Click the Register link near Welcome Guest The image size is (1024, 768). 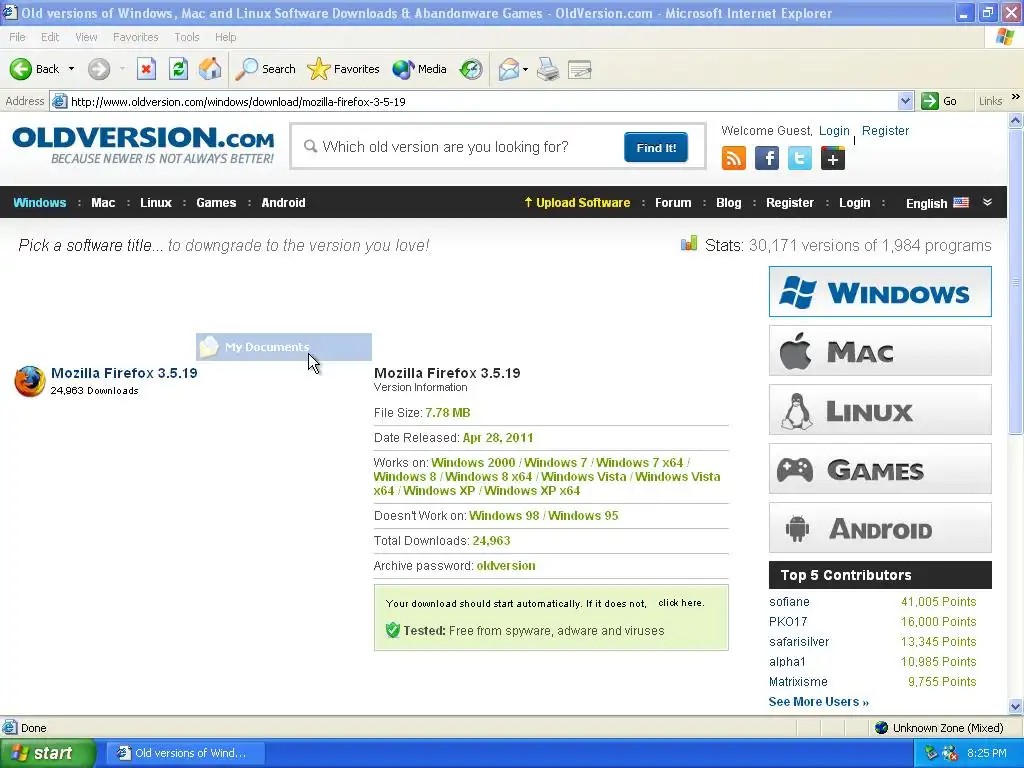[x=885, y=131]
